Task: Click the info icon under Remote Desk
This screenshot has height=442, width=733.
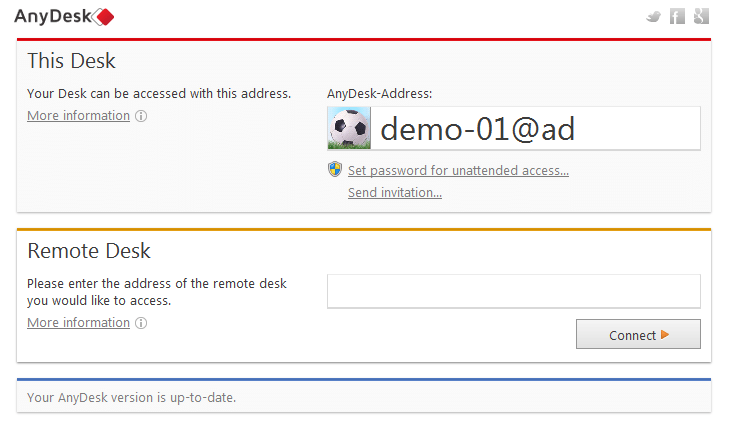Action: (141, 323)
